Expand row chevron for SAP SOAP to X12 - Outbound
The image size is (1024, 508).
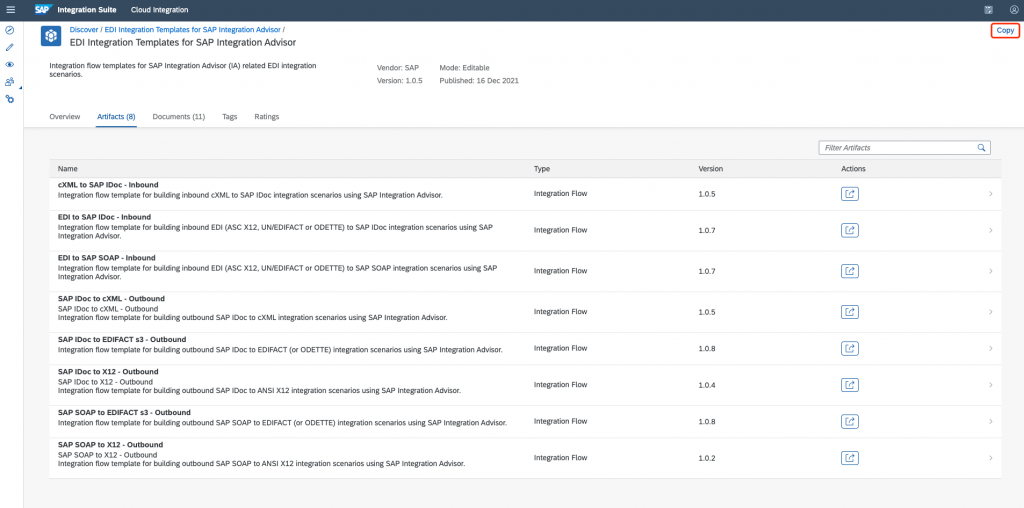coord(991,458)
